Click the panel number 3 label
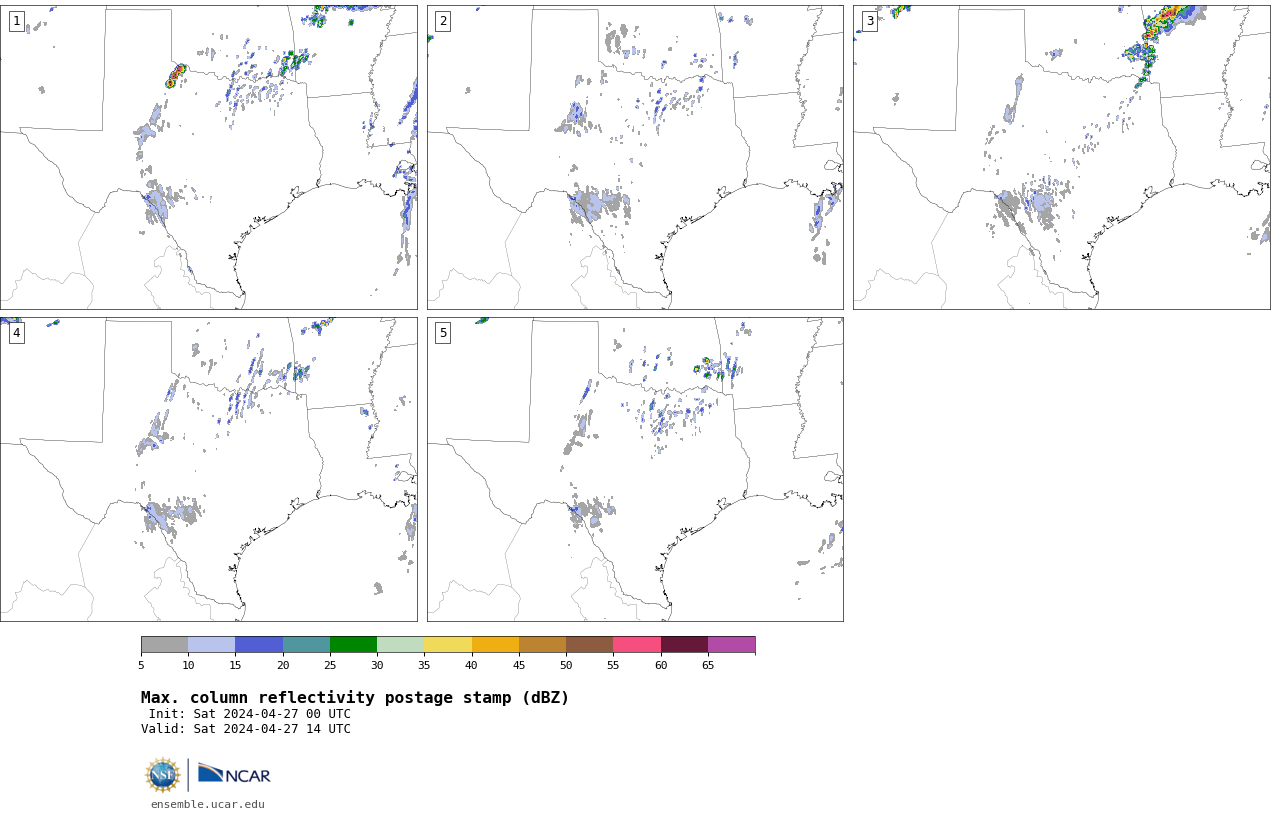The height and width of the screenshot is (815, 1280). (x=870, y=21)
